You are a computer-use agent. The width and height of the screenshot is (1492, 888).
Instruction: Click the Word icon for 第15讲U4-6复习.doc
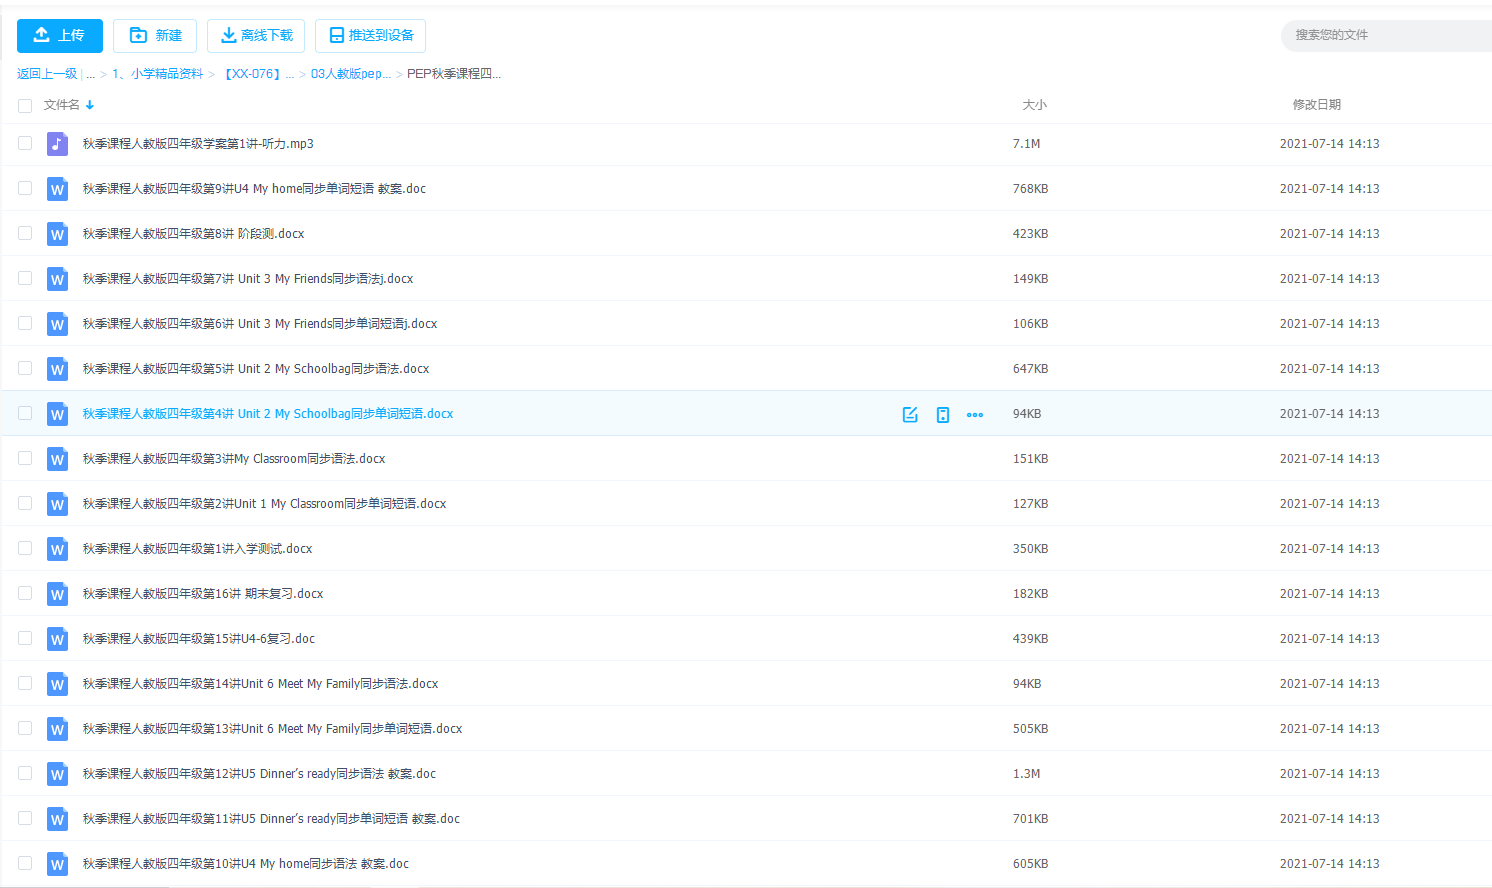57,639
